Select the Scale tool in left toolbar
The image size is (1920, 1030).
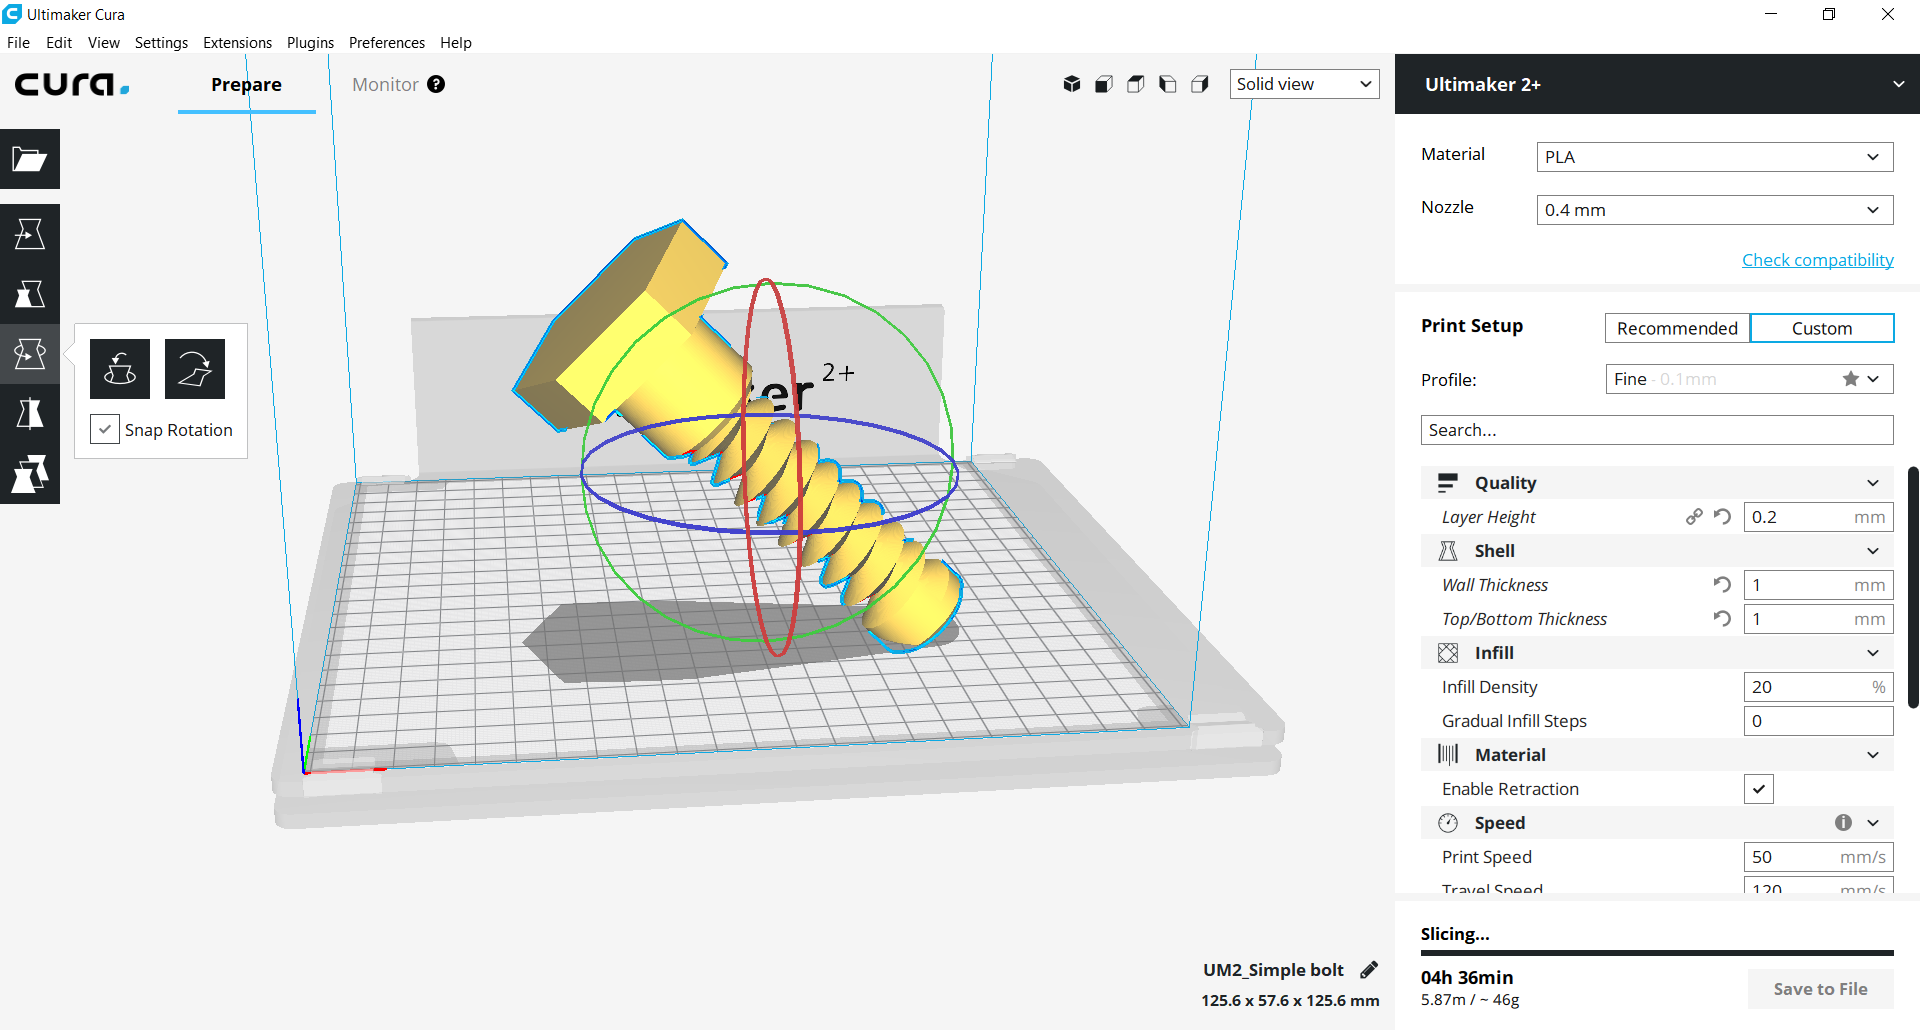pyautogui.click(x=30, y=294)
